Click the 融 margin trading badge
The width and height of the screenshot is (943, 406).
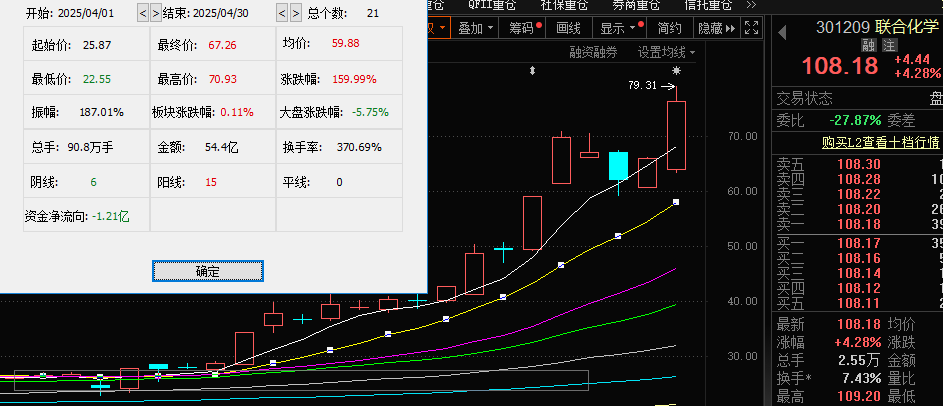[867, 46]
